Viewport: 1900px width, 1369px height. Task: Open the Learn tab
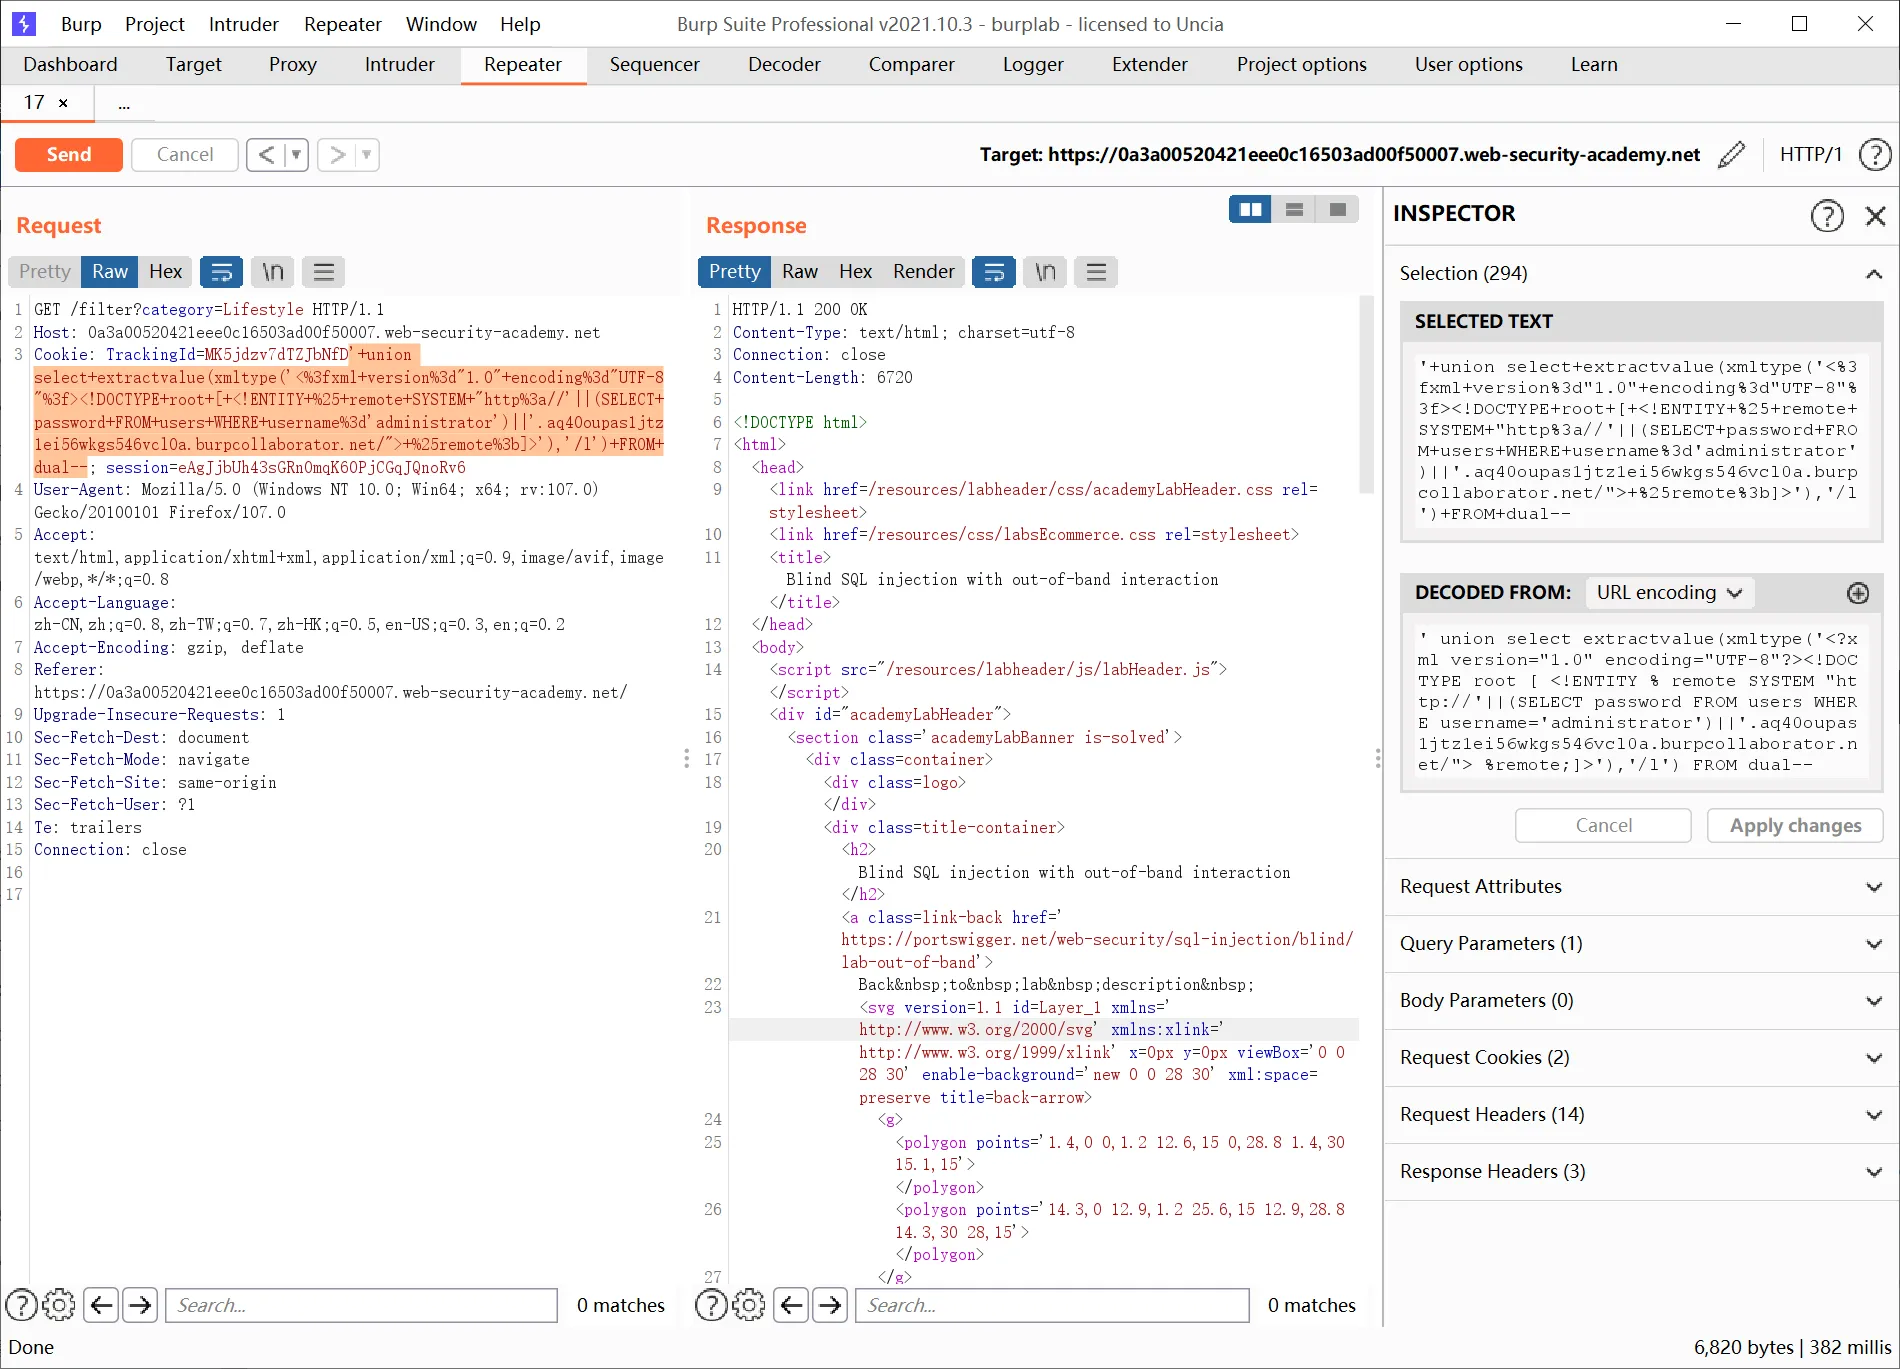(1594, 65)
